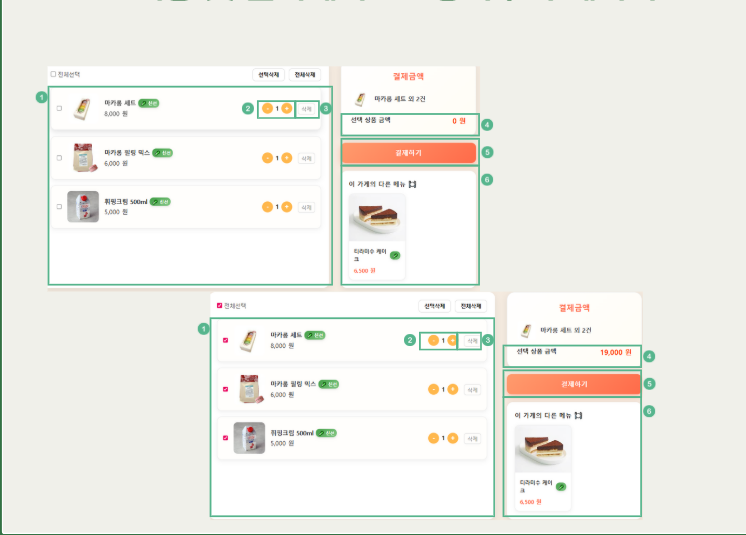746x535 pixels.
Task: Click 전체삭제 in the cart with unchecked items
Action: [x=305, y=75]
